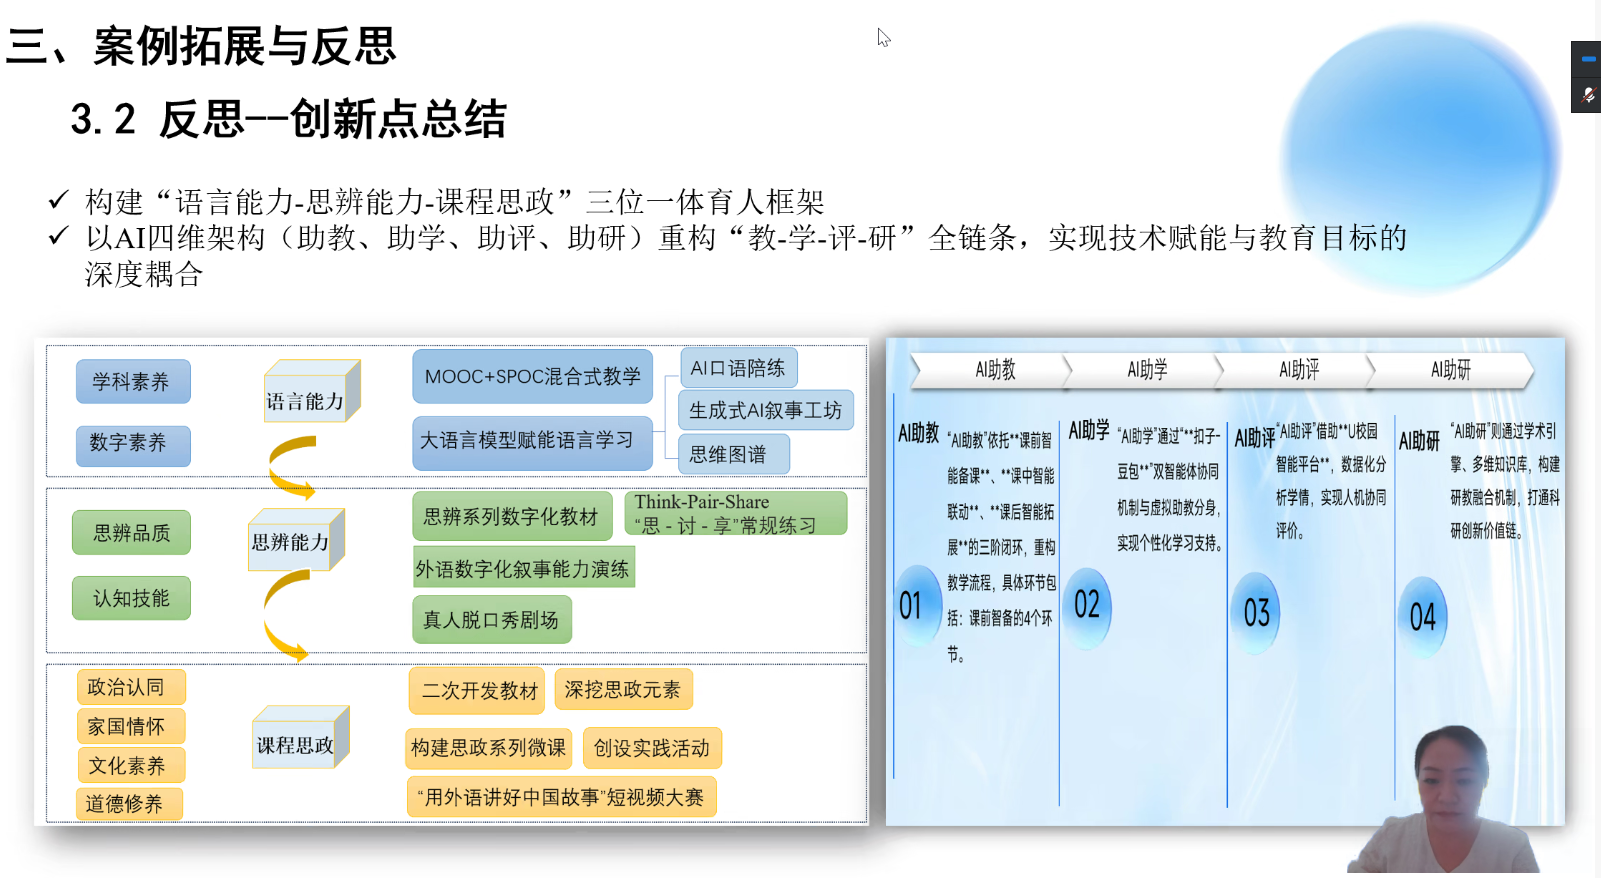Click the 思维图谱 box
Image resolution: width=1601 pixels, height=878 pixels.
pyautogui.click(x=734, y=455)
